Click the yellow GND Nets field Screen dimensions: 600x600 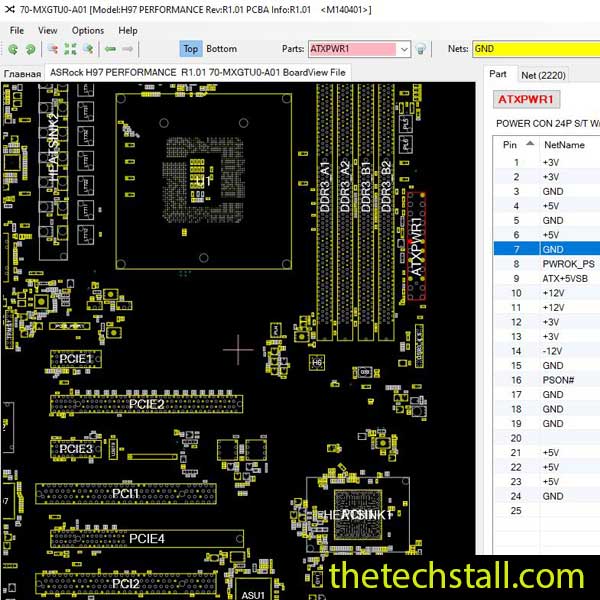pos(535,48)
